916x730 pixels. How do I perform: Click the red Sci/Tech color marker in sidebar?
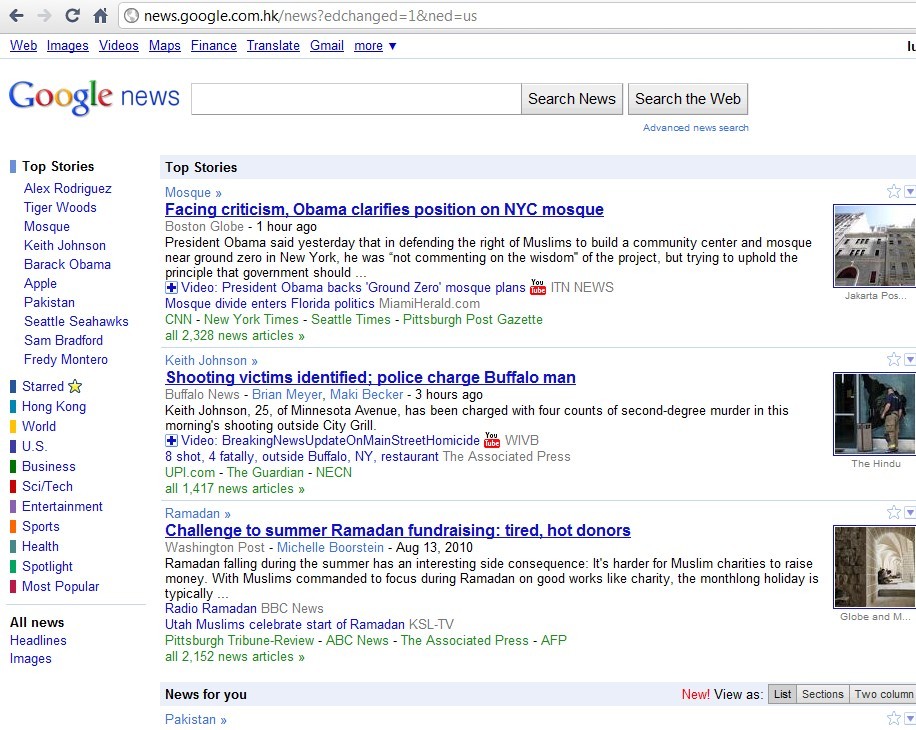pos(13,487)
